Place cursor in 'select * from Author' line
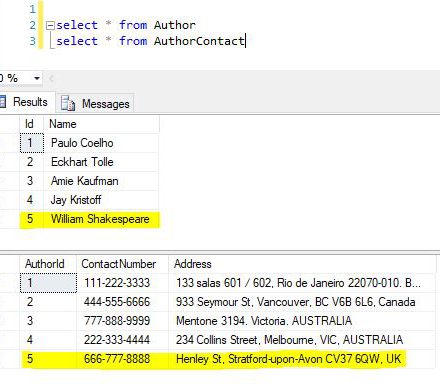Image resolution: width=440 pixels, height=387 pixels. point(126,25)
